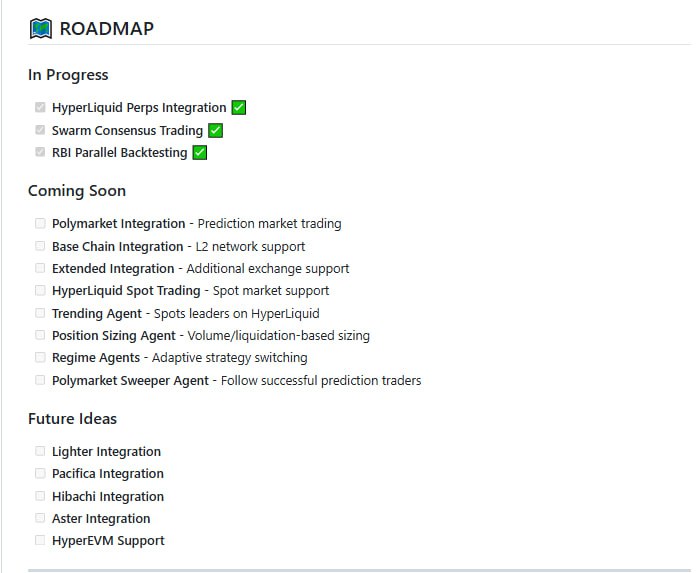The width and height of the screenshot is (699, 573).
Task: Toggle the Swarm Consensus Trading checkbox
Action: coord(40,130)
